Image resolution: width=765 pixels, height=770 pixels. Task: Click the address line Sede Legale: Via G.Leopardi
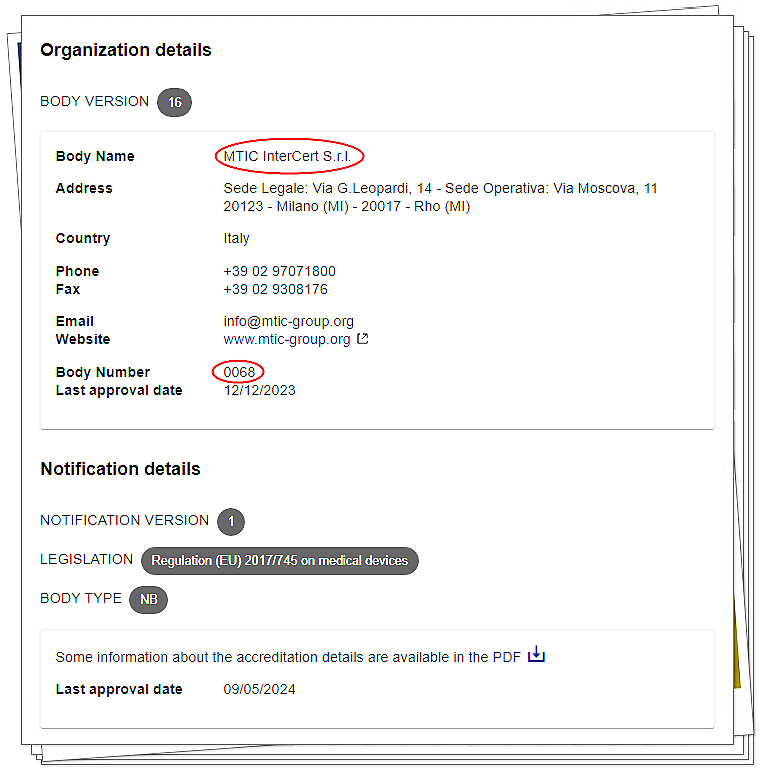(x=440, y=189)
